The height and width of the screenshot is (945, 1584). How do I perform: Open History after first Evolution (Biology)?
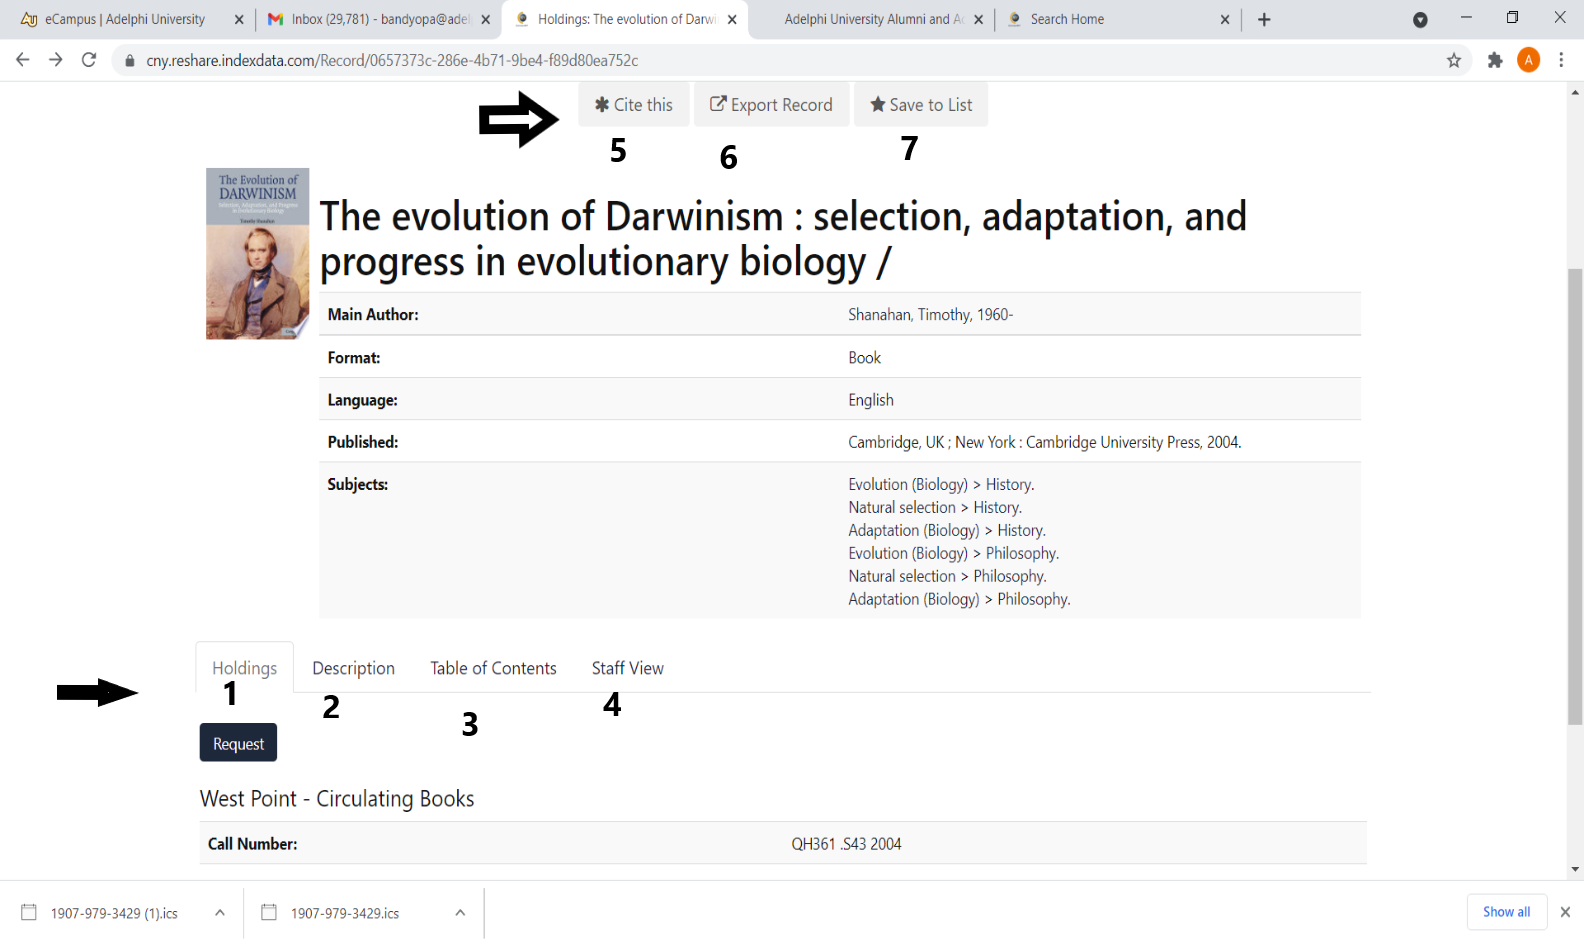click(1009, 485)
